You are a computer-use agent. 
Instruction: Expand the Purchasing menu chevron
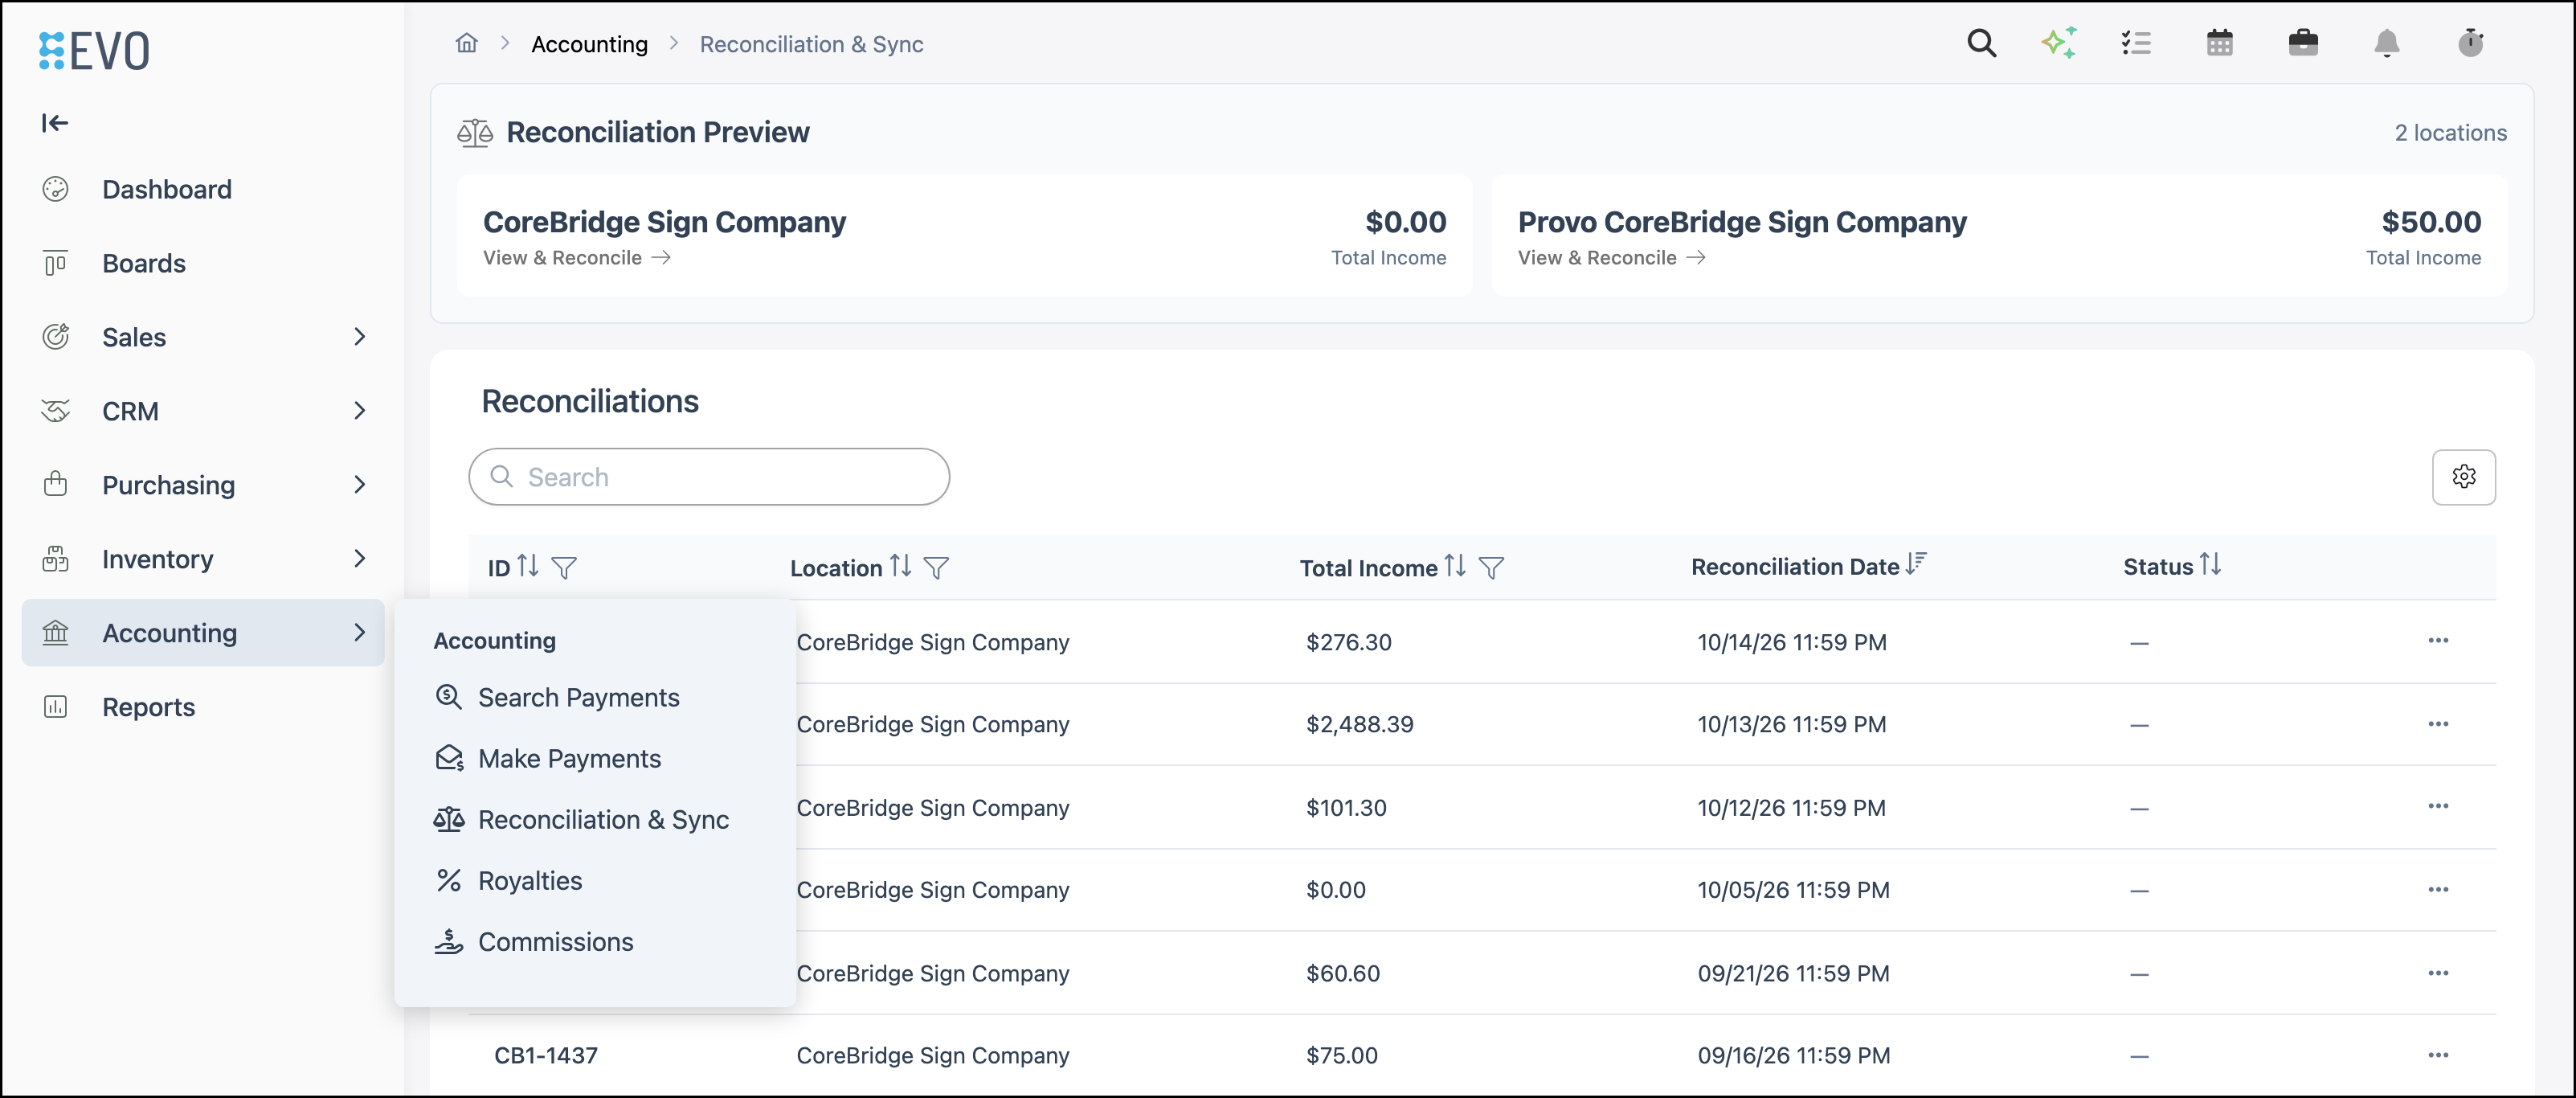(x=360, y=485)
